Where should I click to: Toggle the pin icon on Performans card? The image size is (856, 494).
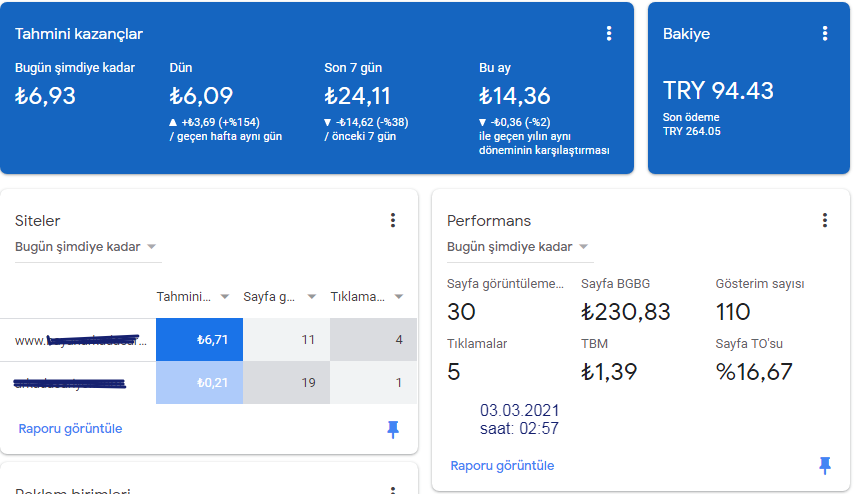coord(825,466)
